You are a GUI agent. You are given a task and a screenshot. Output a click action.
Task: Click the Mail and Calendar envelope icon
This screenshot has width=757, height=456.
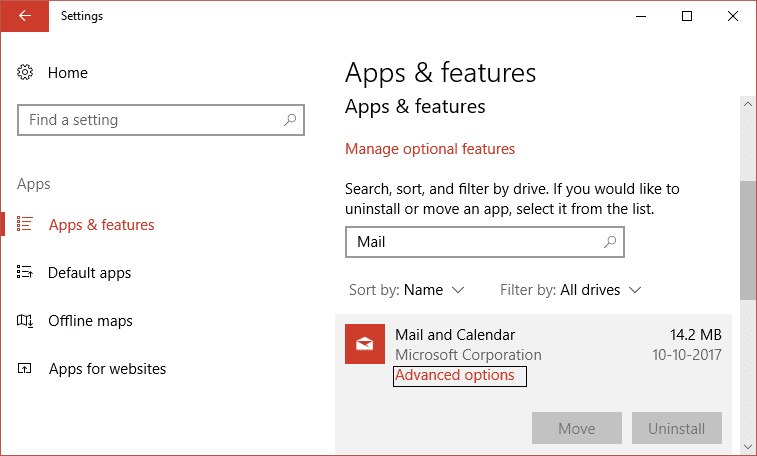(365, 344)
